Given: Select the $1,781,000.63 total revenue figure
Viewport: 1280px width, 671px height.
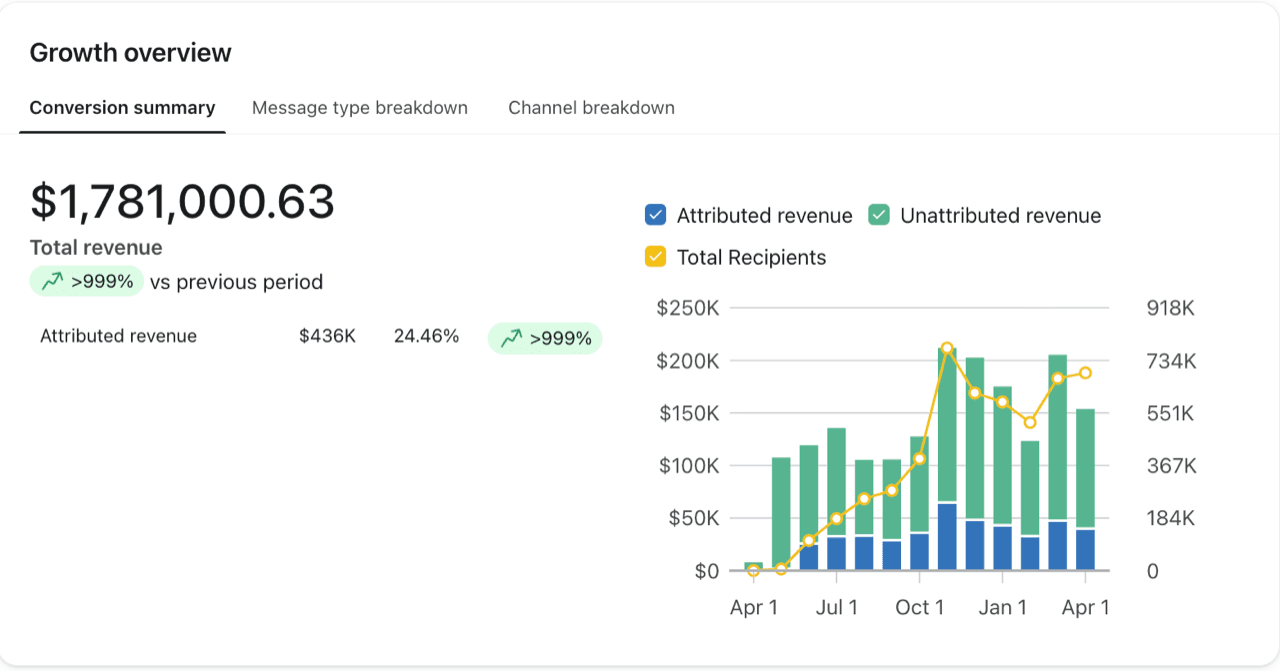Looking at the screenshot, I should pos(182,201).
